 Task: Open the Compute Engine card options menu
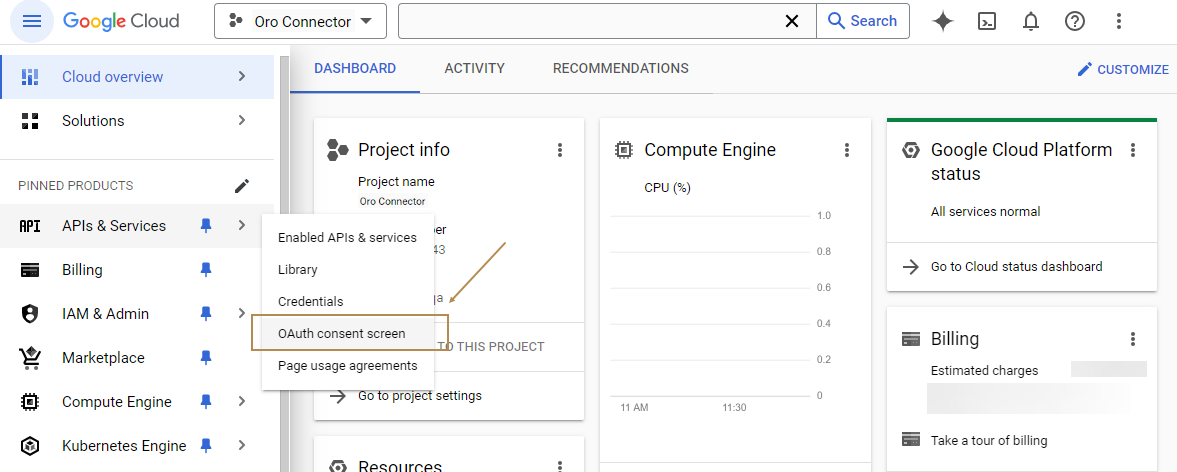(847, 150)
